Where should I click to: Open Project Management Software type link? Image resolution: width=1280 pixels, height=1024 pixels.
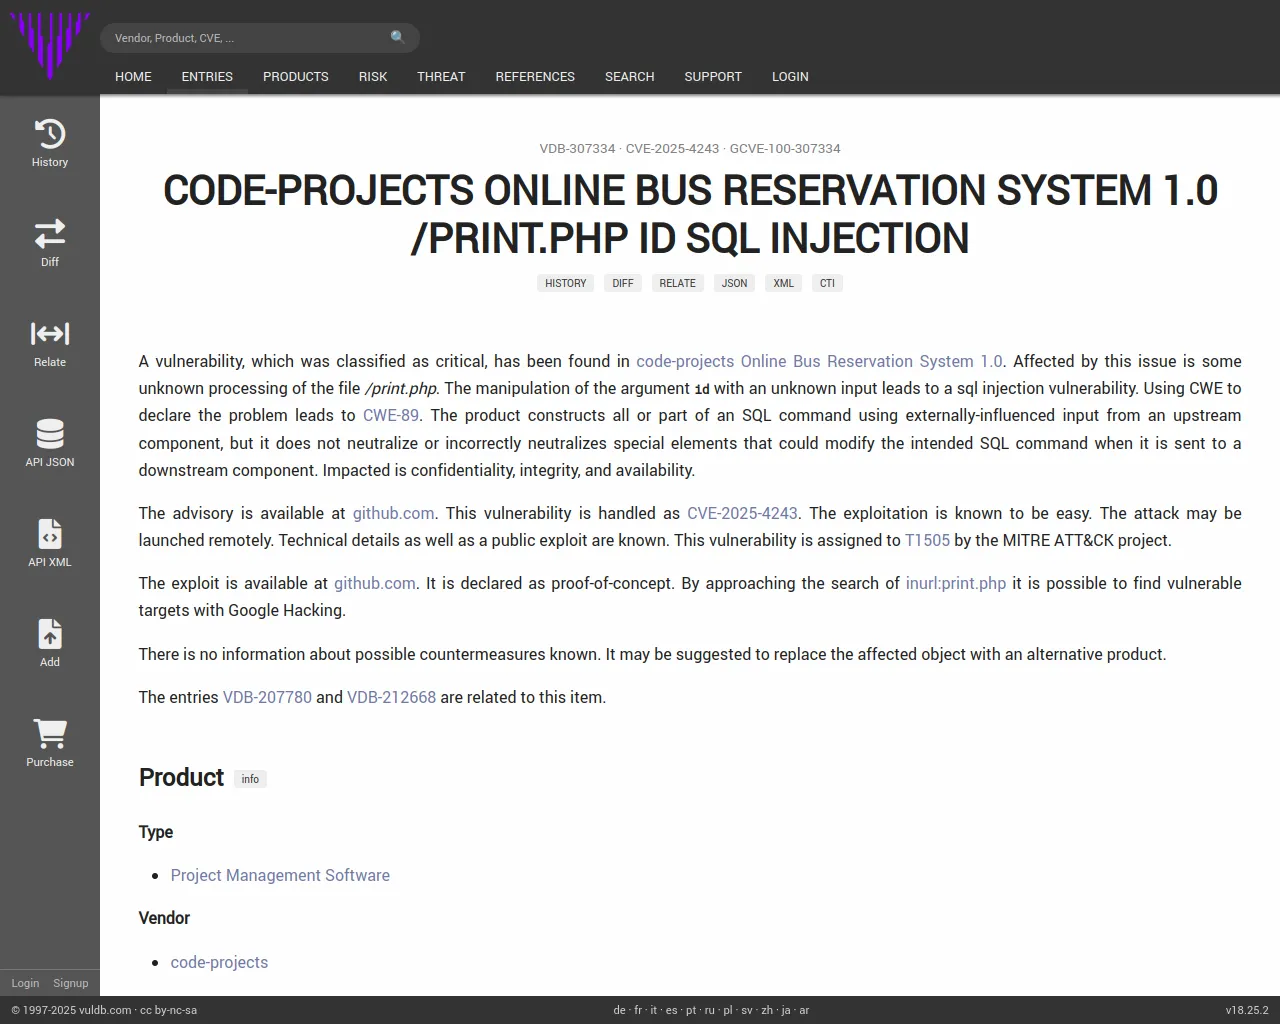[280, 875]
